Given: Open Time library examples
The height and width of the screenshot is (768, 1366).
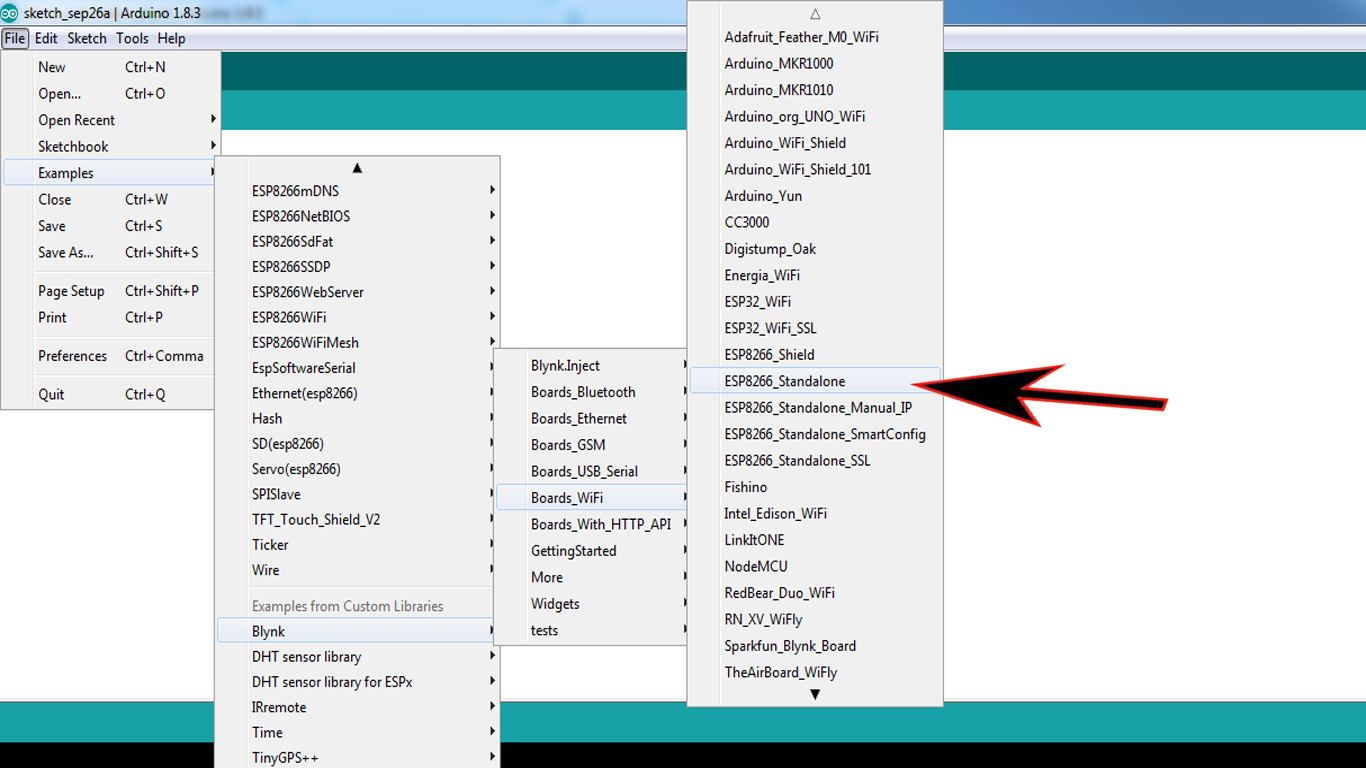Looking at the screenshot, I should click(357, 733).
